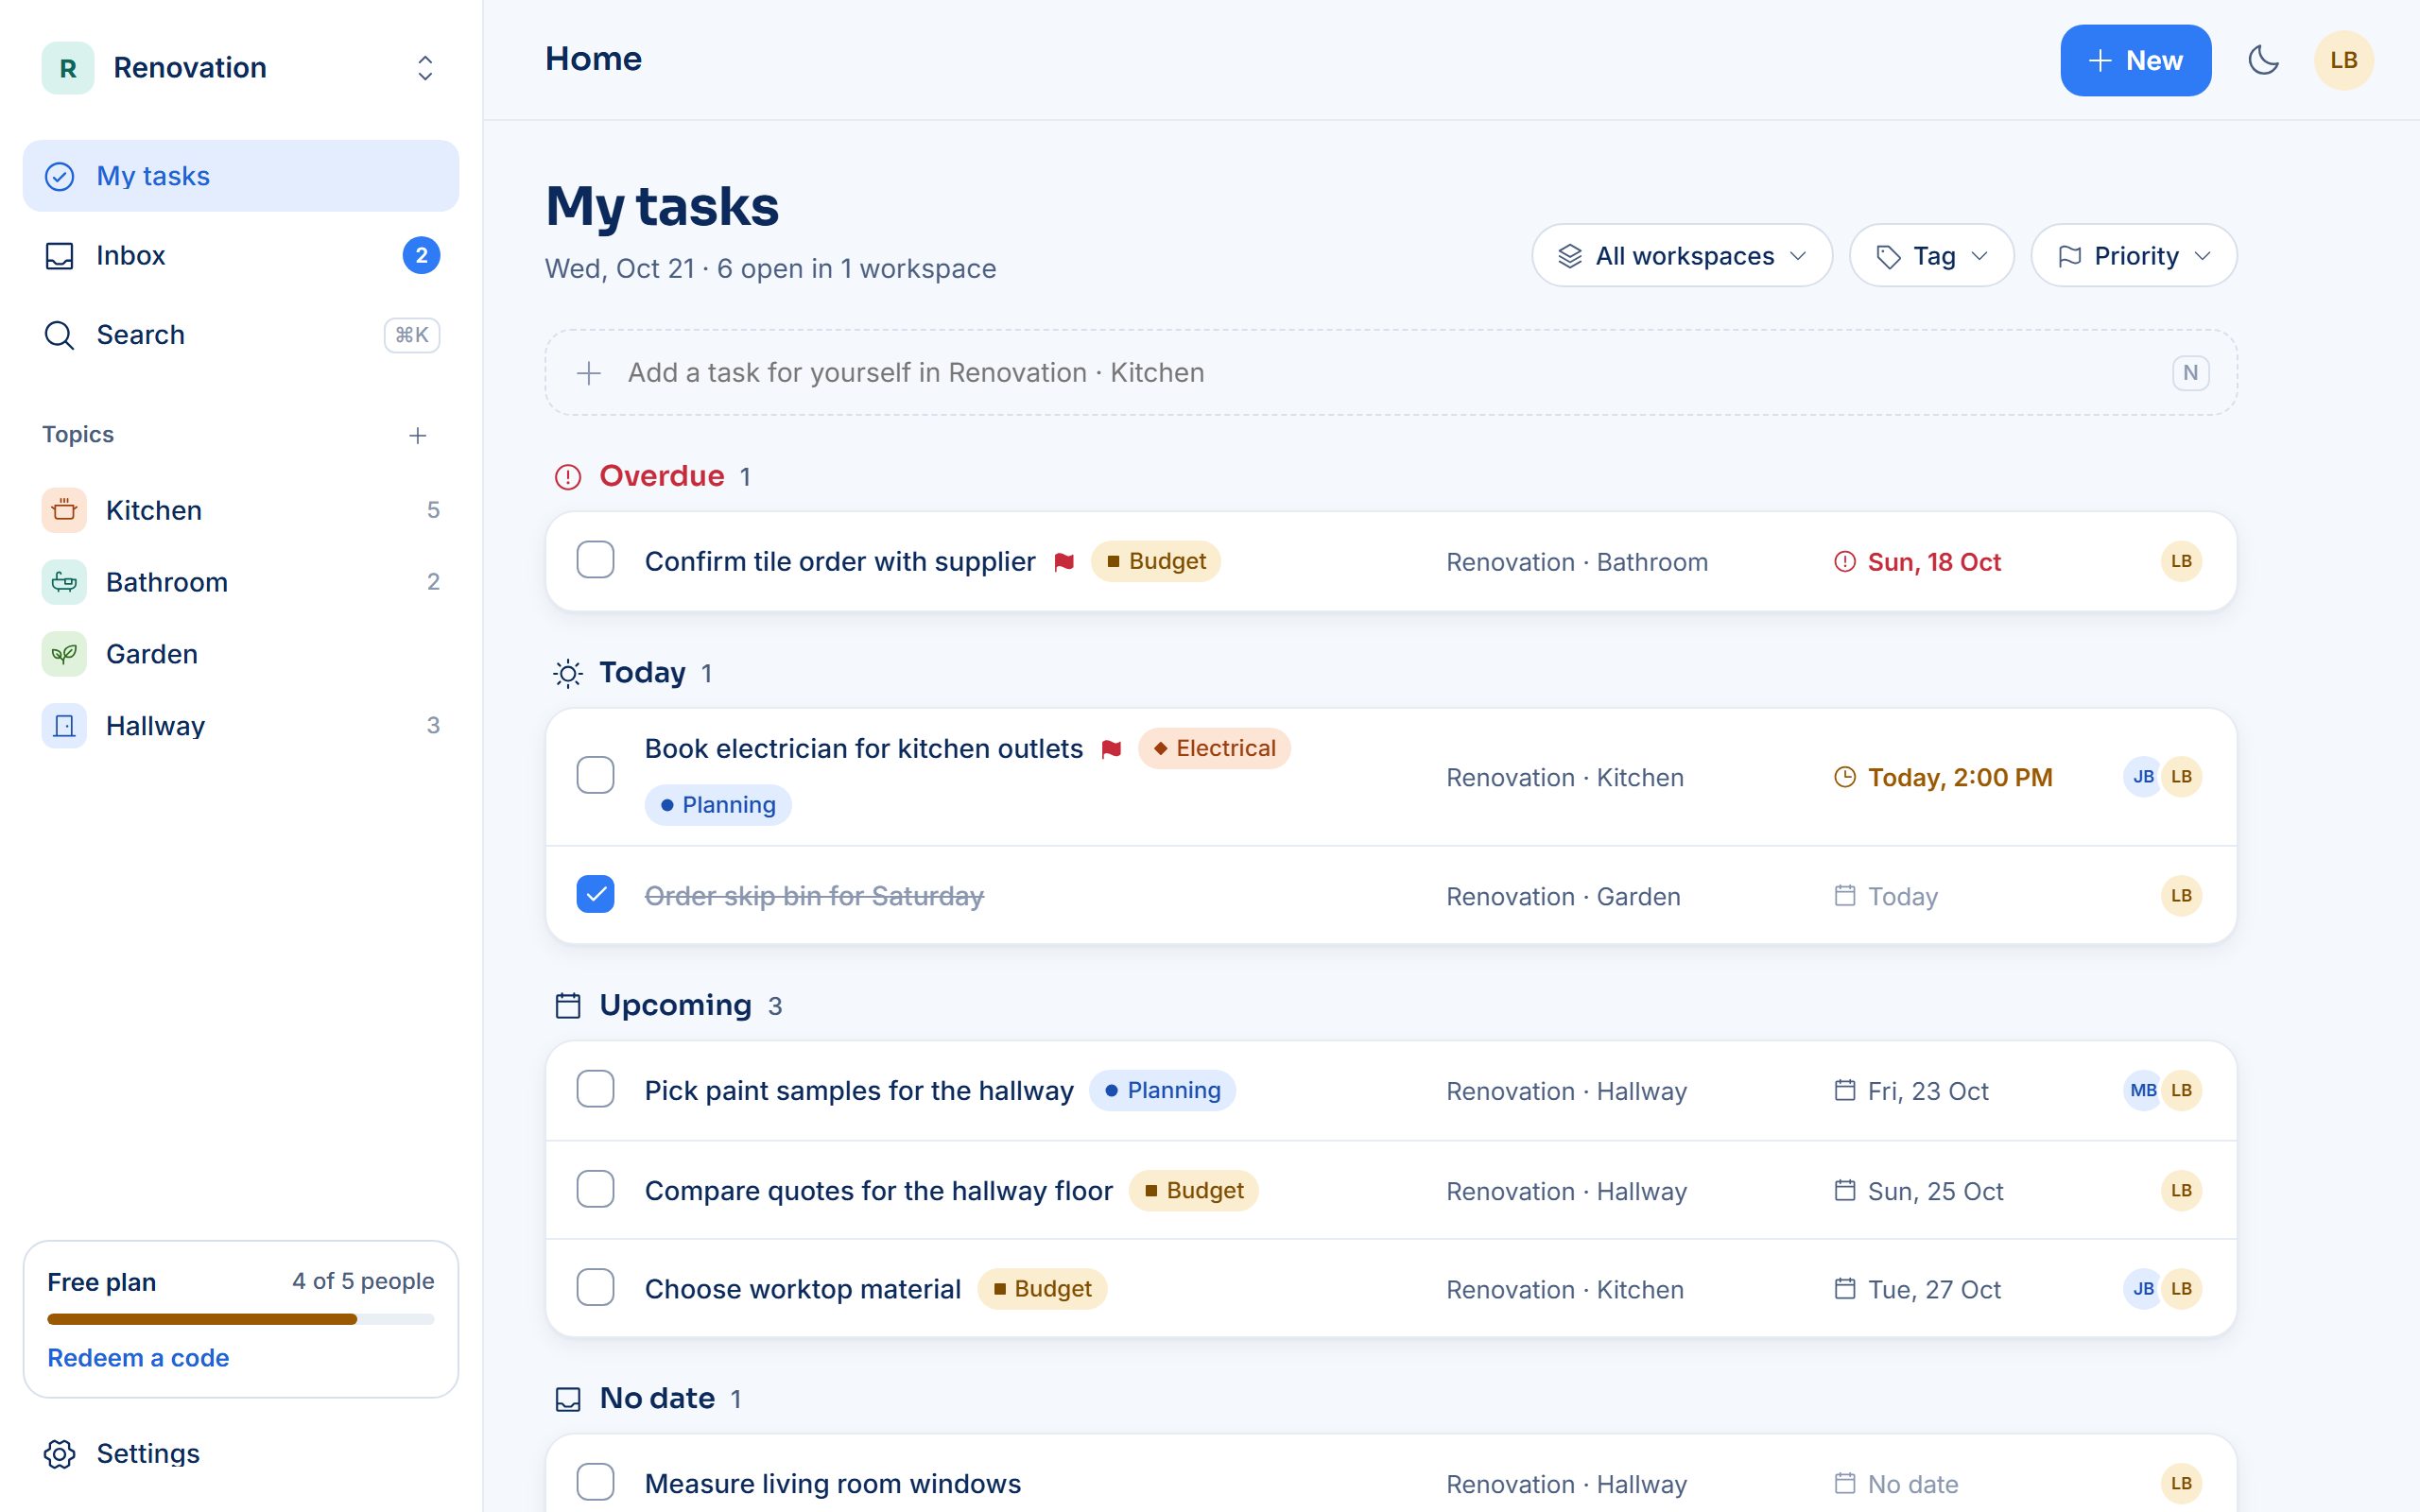The height and width of the screenshot is (1512, 2420).
Task: Check off Compare quotes for the hallway floor
Action: (595, 1189)
